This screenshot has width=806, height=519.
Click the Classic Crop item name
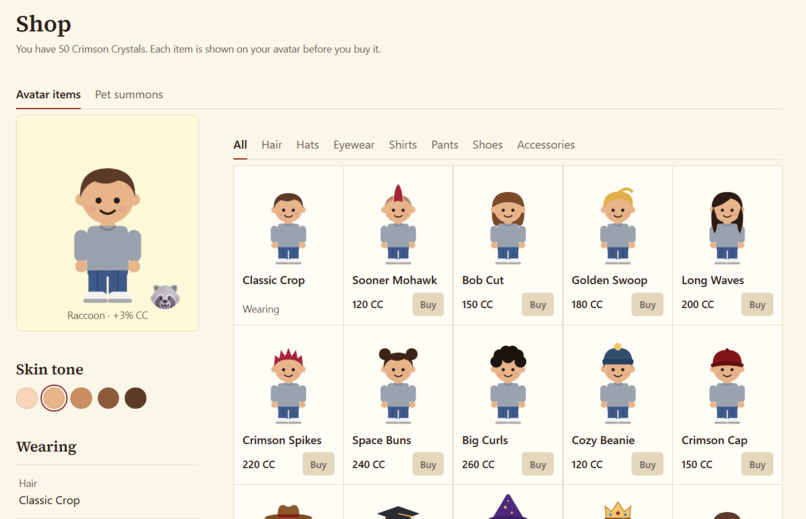[x=273, y=281]
